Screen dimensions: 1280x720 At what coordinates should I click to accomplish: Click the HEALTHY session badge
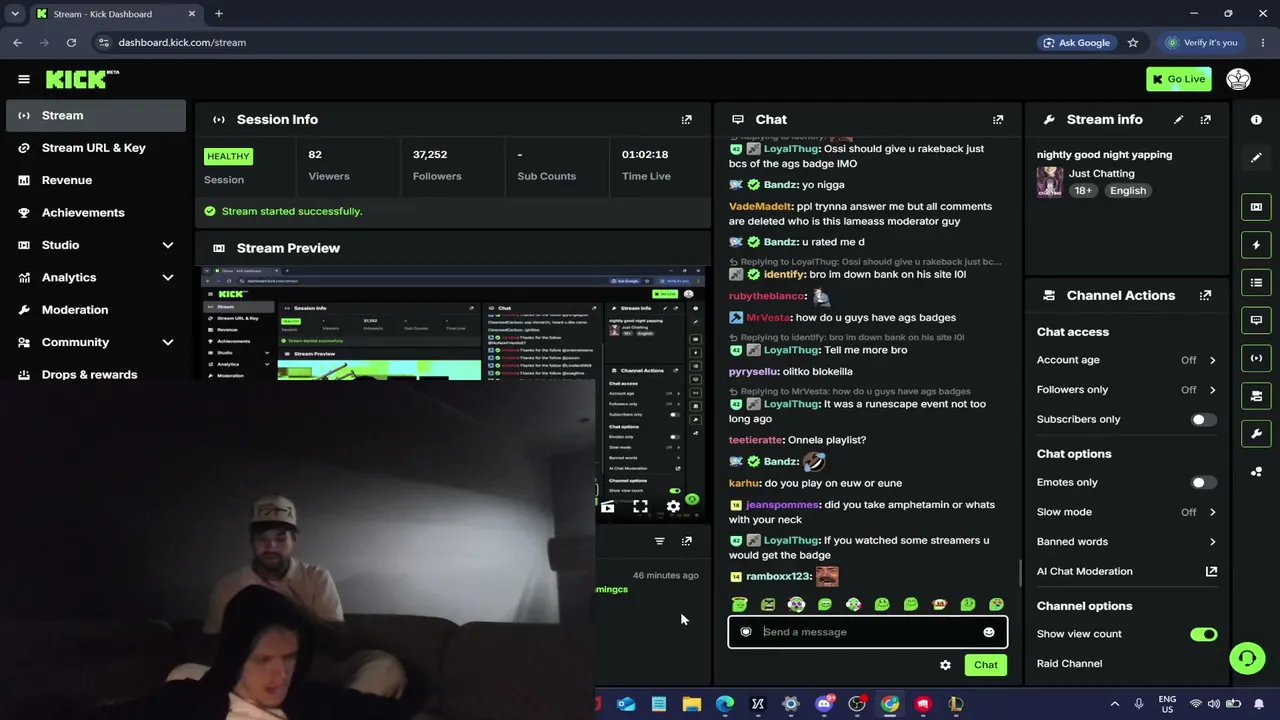(x=228, y=156)
